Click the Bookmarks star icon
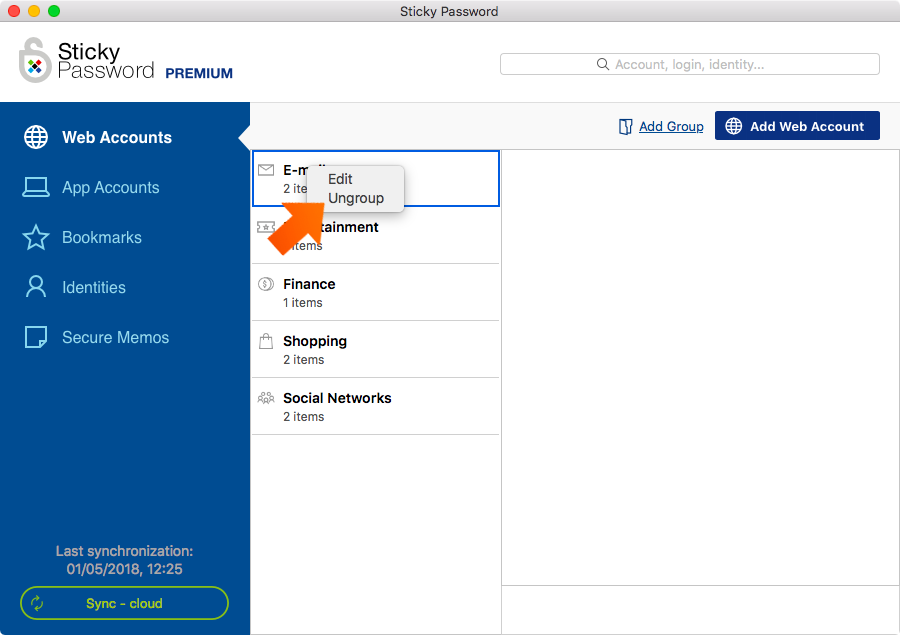 (x=36, y=237)
